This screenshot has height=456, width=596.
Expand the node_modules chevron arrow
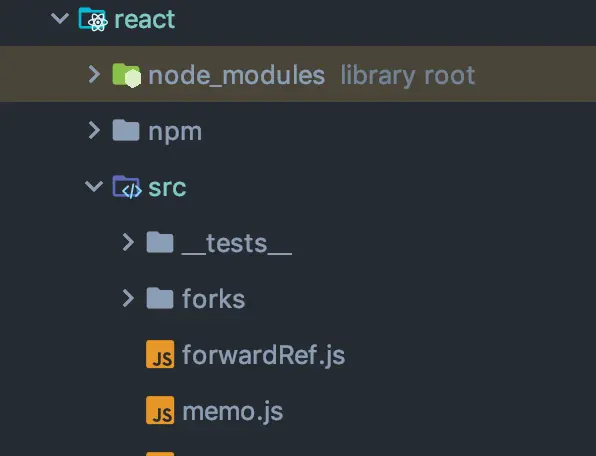[x=94, y=74]
